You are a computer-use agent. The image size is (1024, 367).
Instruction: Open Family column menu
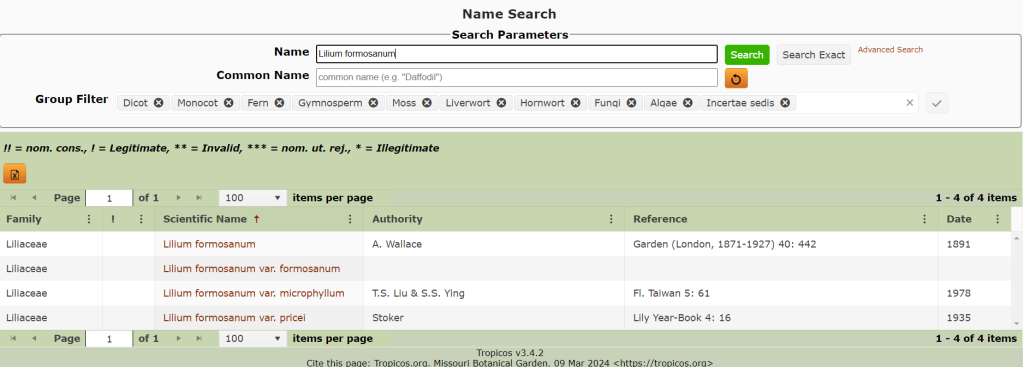tap(89, 219)
